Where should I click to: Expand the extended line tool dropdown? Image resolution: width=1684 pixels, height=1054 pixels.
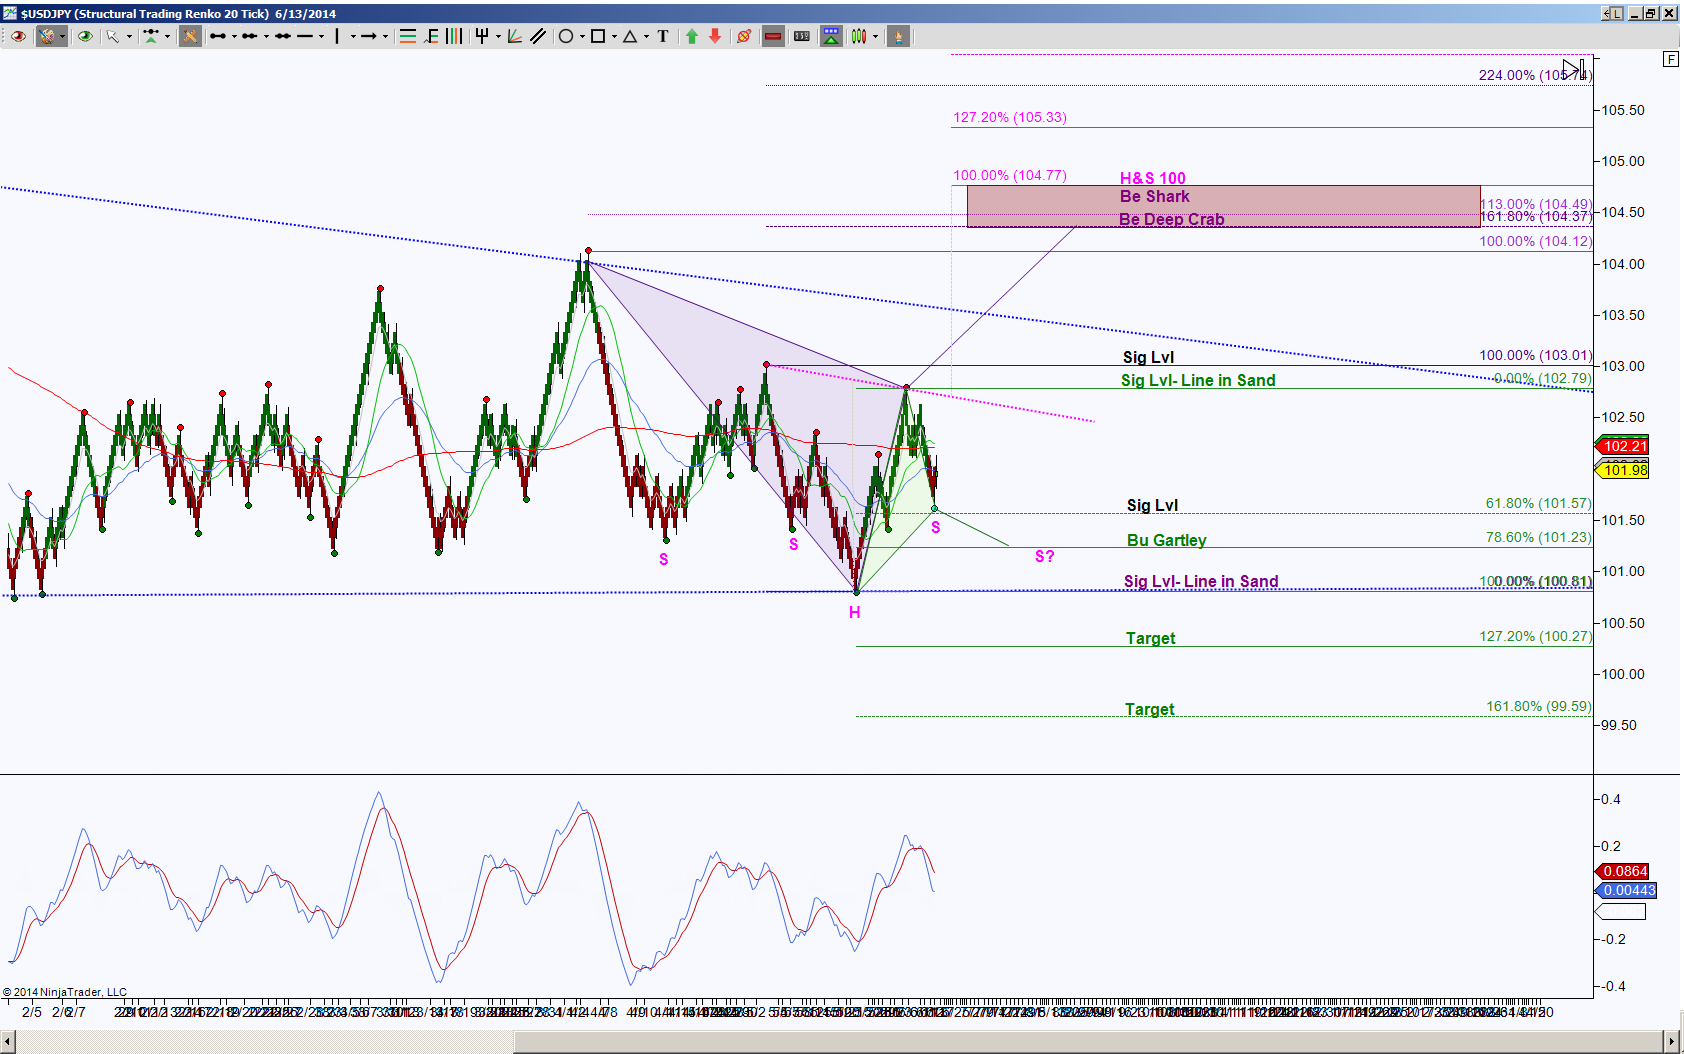(266, 36)
